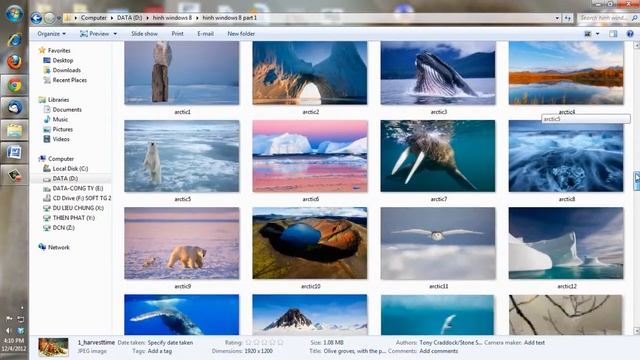This screenshot has width=640, height=360.
Task: Open Desktop under Favorites
Action: pyautogui.click(x=63, y=60)
